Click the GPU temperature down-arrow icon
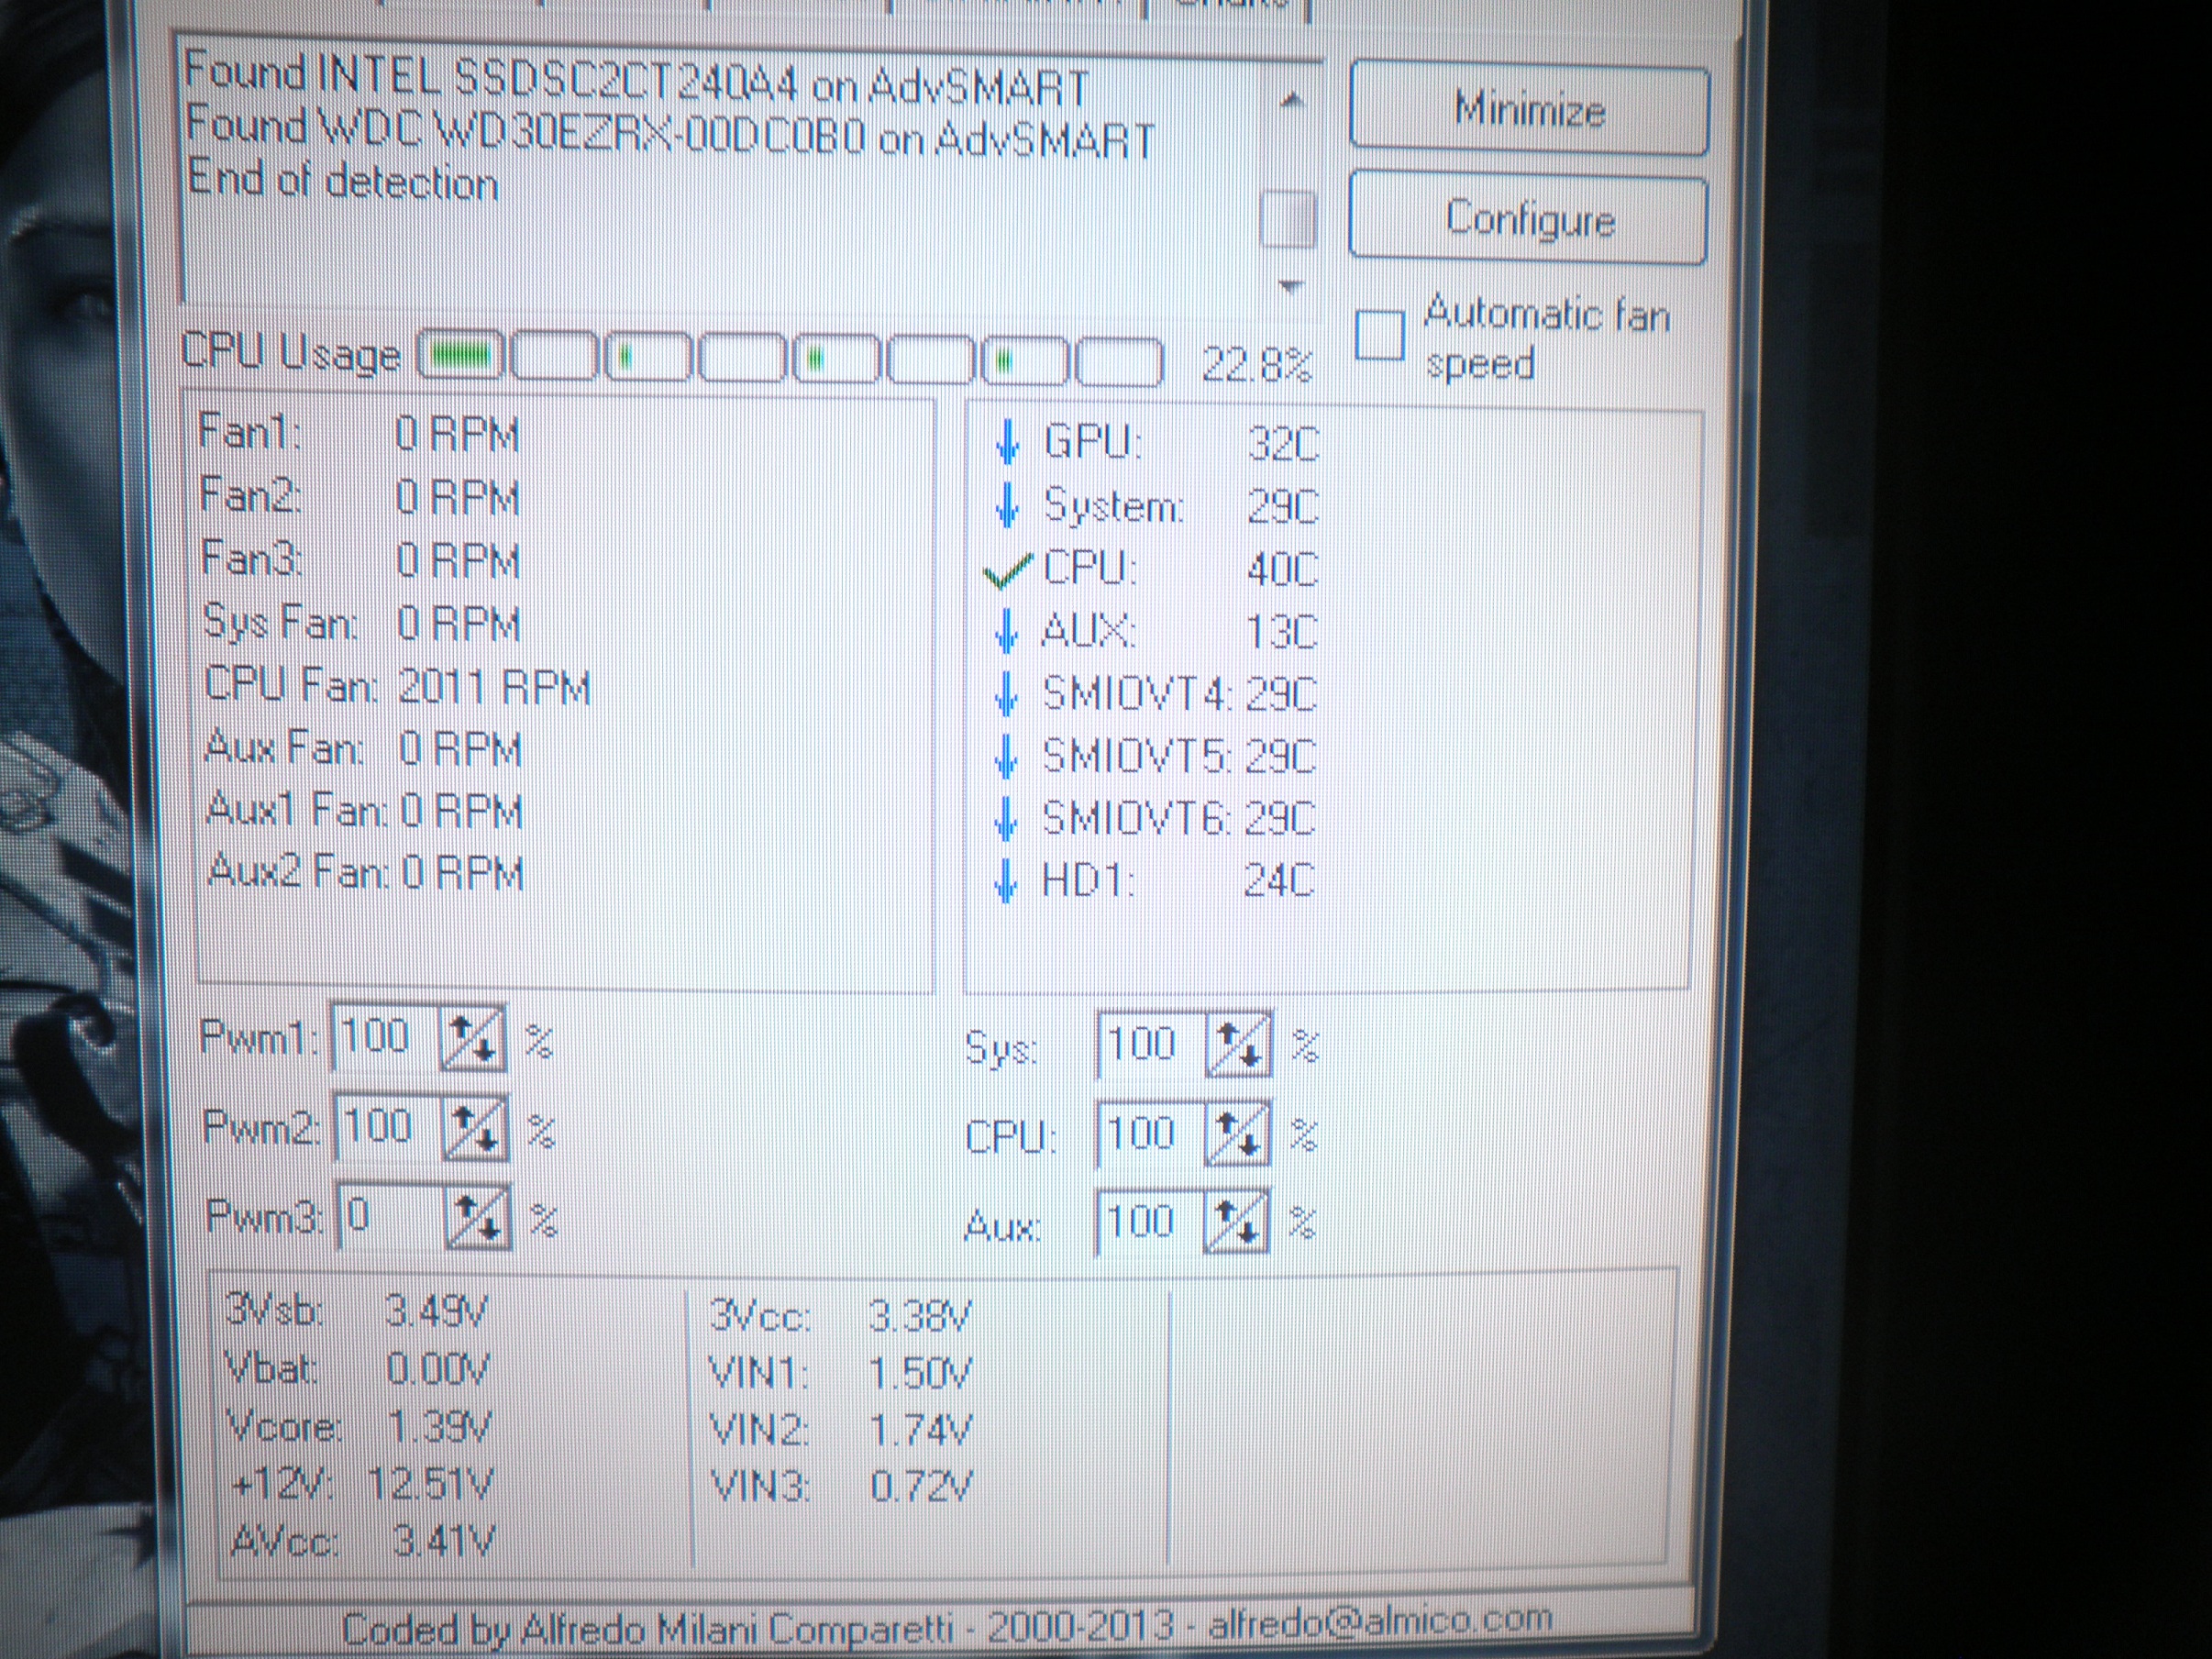Viewport: 2212px width, 1659px height. click(x=1007, y=442)
